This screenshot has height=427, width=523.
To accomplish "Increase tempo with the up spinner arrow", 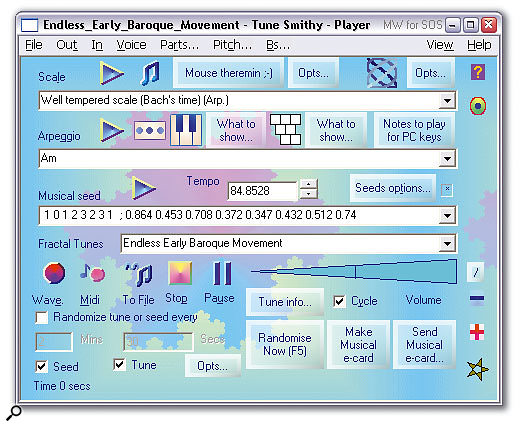I will click(309, 184).
